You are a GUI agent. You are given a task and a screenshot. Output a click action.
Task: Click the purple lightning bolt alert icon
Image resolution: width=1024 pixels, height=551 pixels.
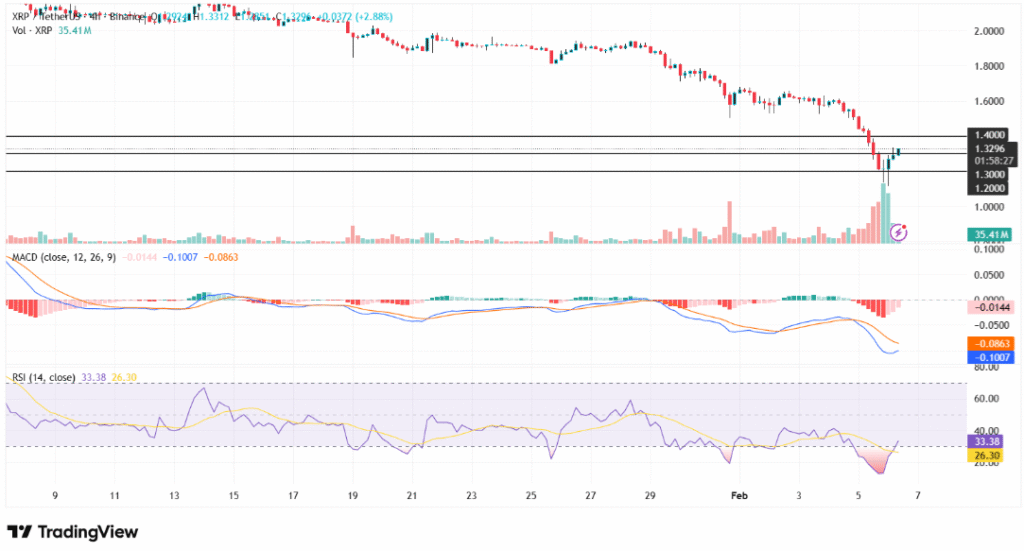tap(898, 232)
